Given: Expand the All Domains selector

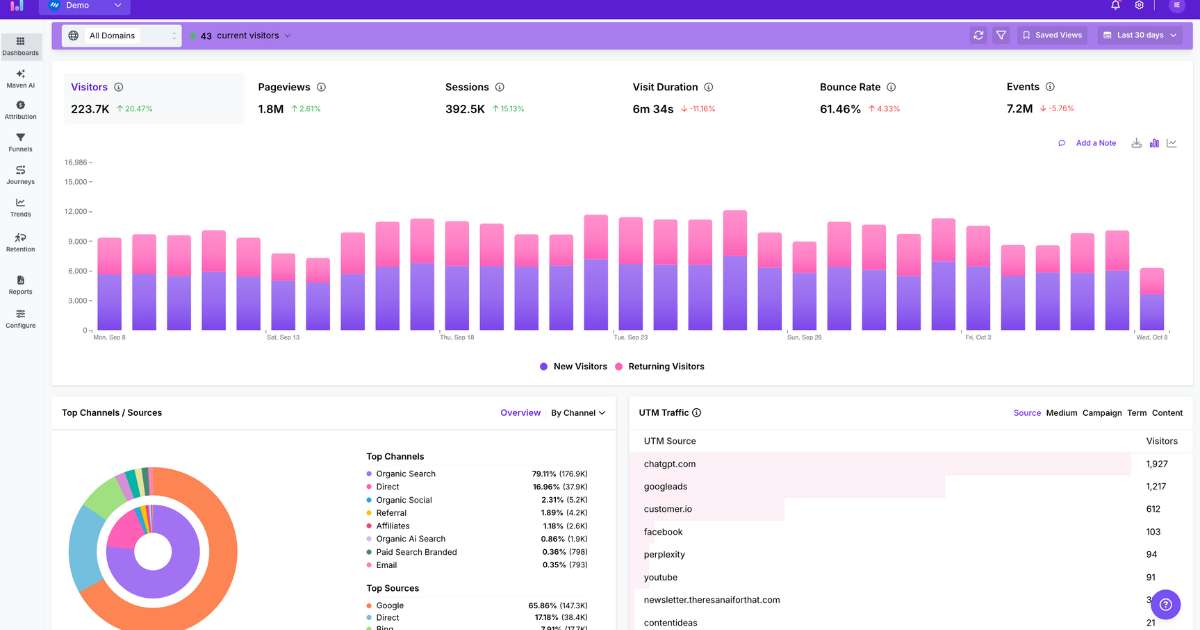Looking at the screenshot, I should tap(122, 36).
